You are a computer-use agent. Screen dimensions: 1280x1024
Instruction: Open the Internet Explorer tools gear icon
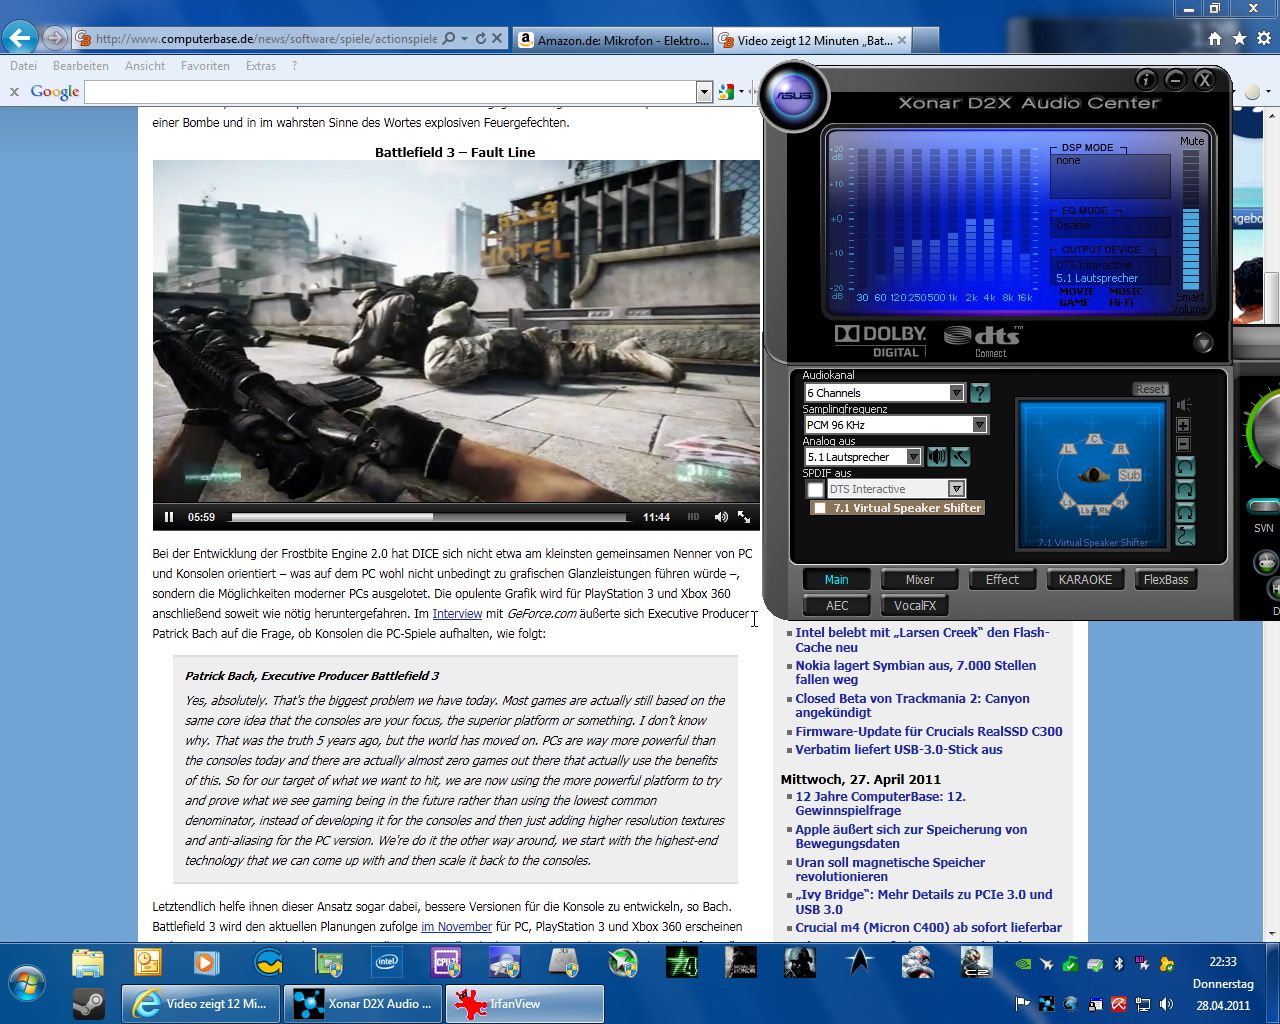(x=1264, y=38)
